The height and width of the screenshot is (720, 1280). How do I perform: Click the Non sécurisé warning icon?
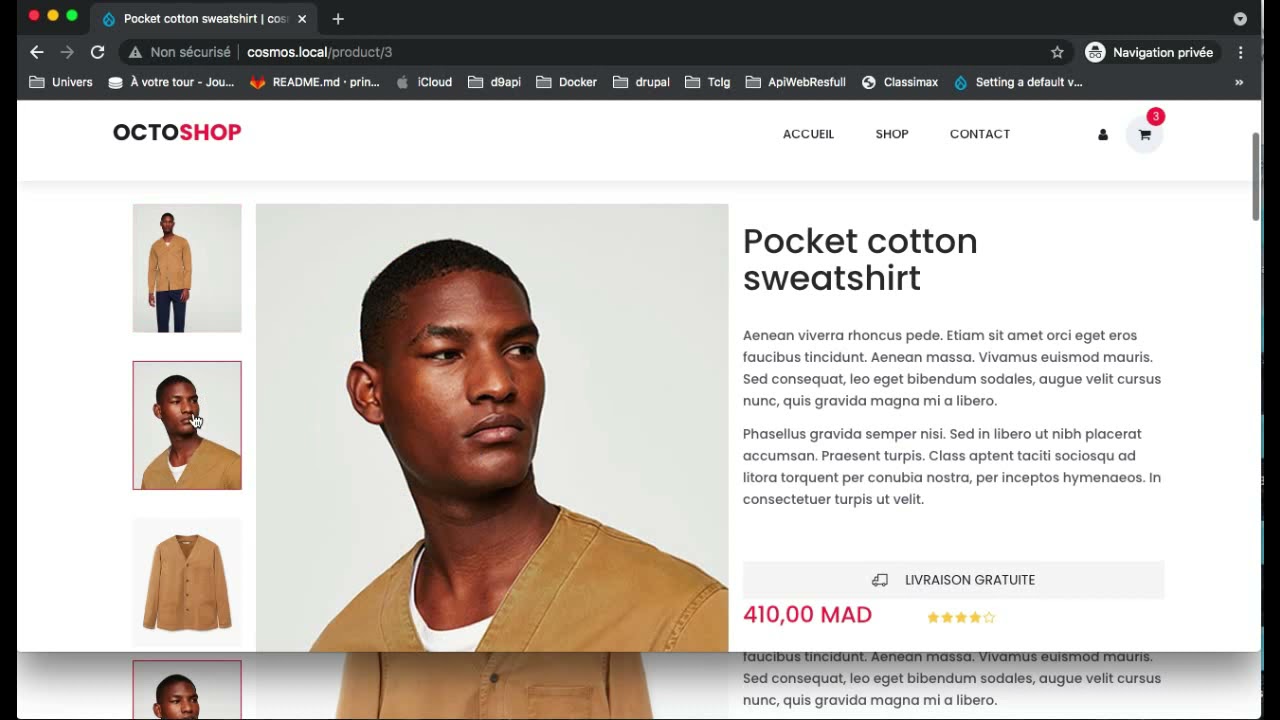(x=135, y=52)
